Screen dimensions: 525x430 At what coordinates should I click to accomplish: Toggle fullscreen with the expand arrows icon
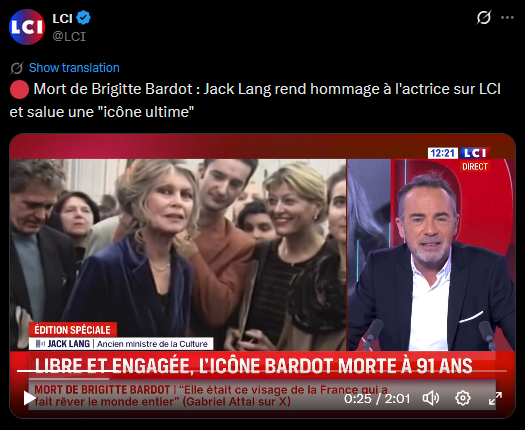tap(495, 398)
